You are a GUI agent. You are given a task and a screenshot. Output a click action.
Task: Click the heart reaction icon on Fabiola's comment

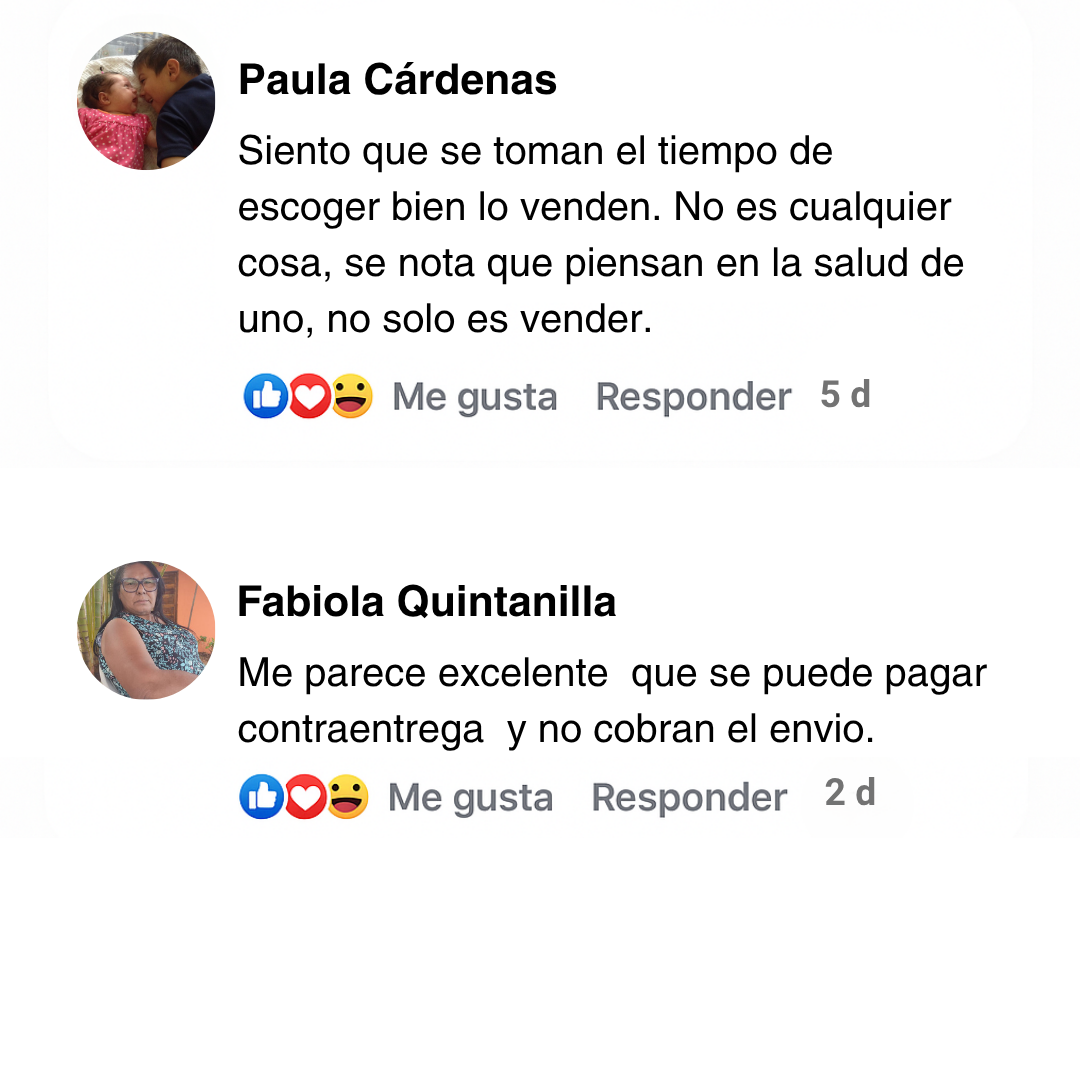tap(305, 797)
